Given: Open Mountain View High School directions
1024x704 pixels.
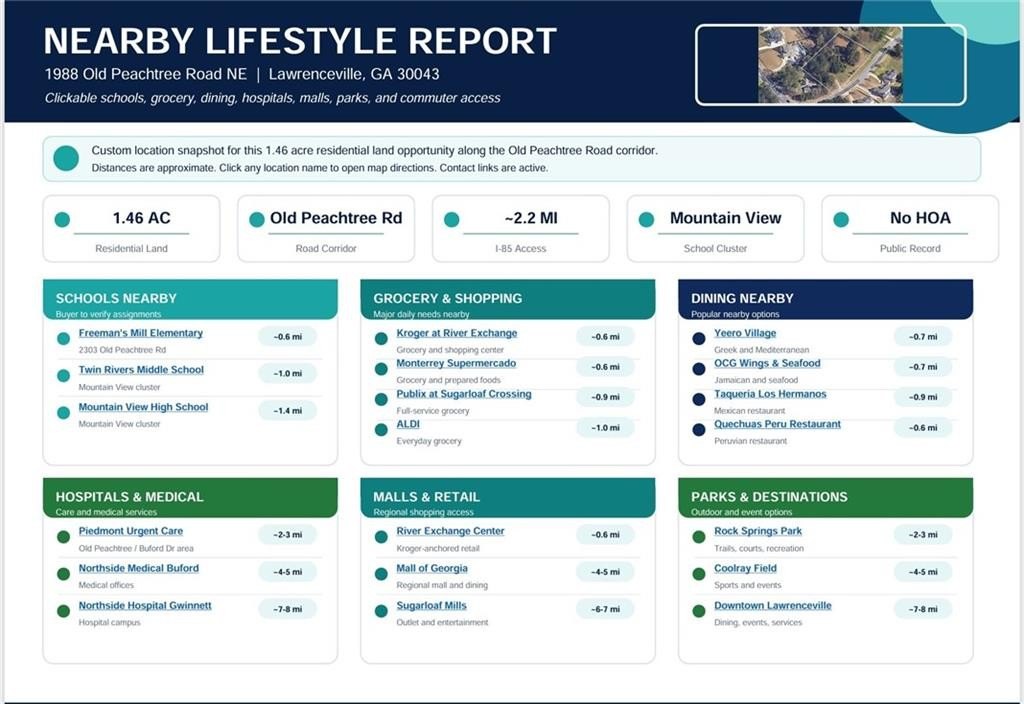Looking at the screenshot, I should coord(143,407).
